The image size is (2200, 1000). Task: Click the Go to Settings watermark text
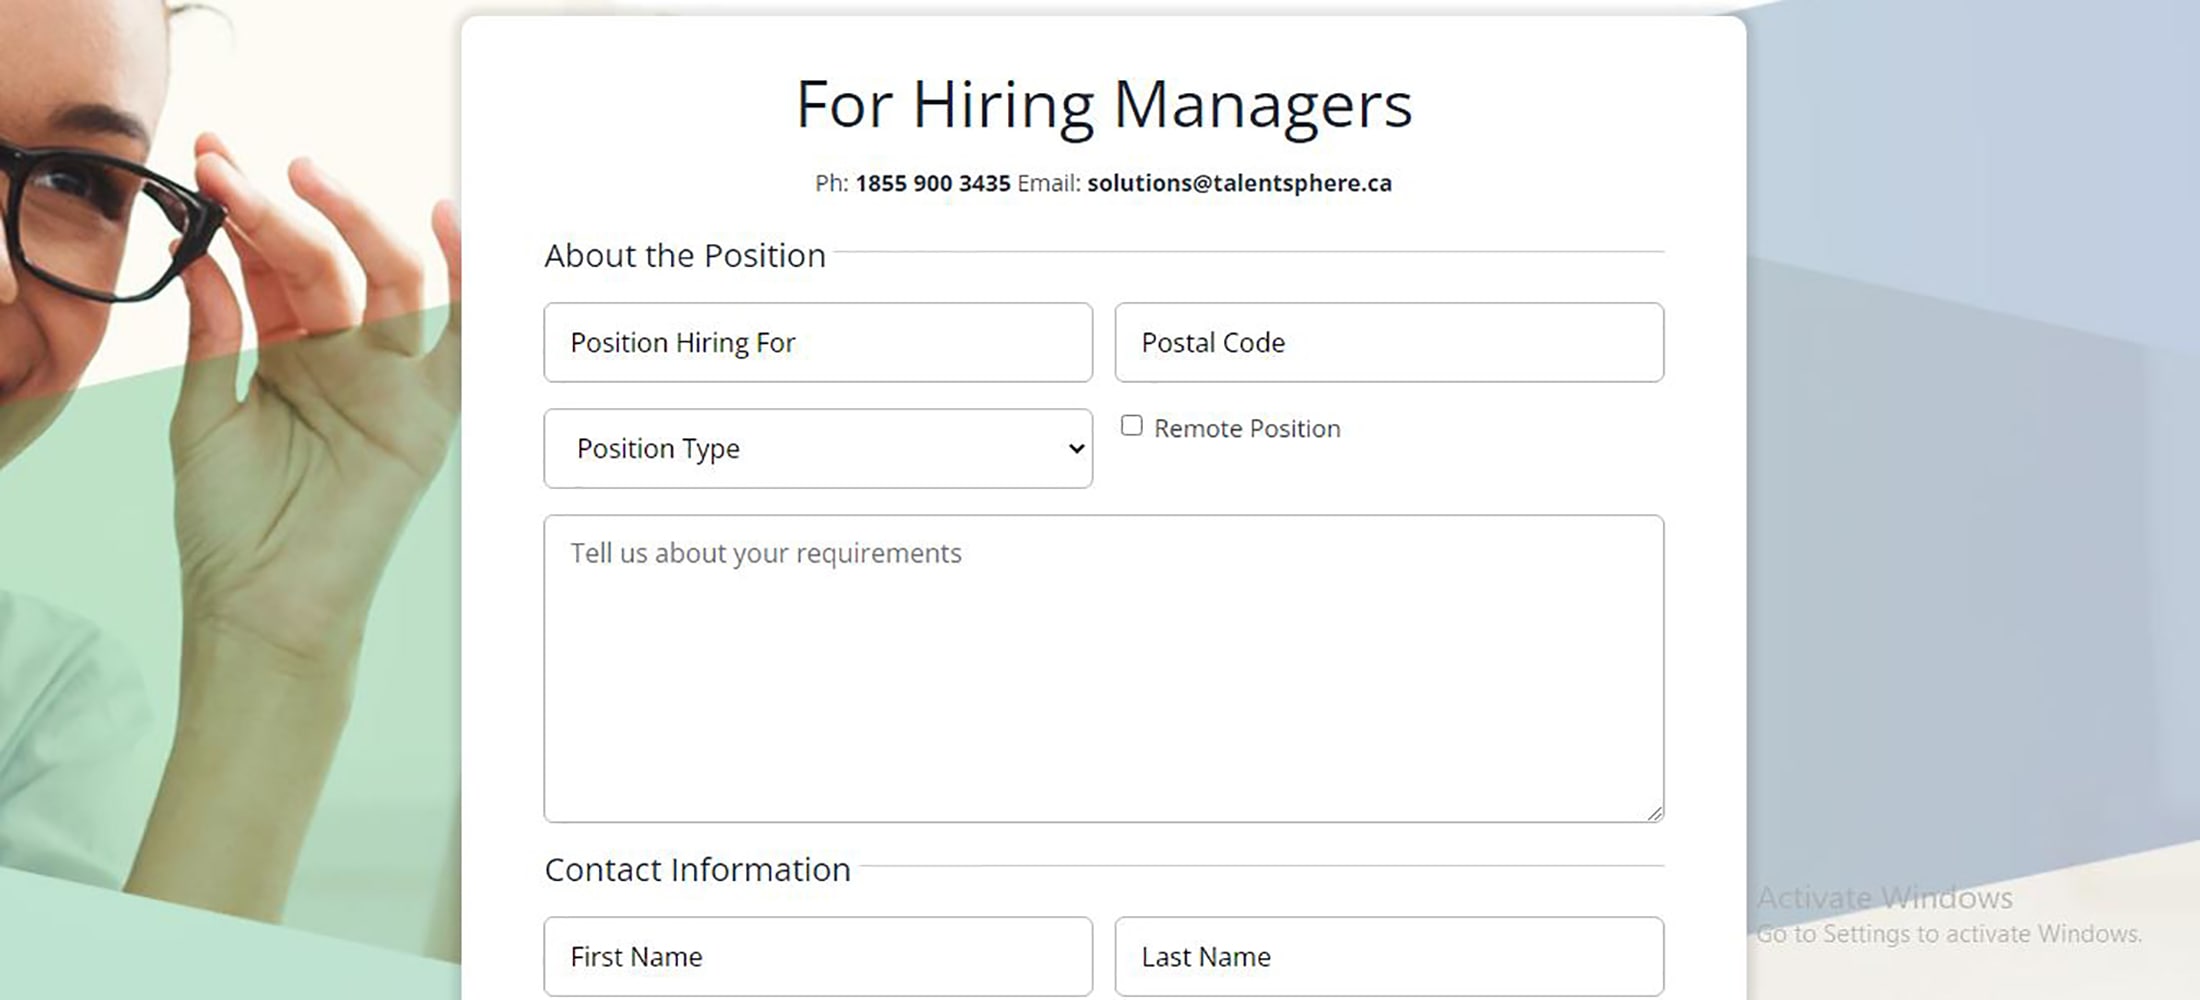pyautogui.click(x=1948, y=934)
